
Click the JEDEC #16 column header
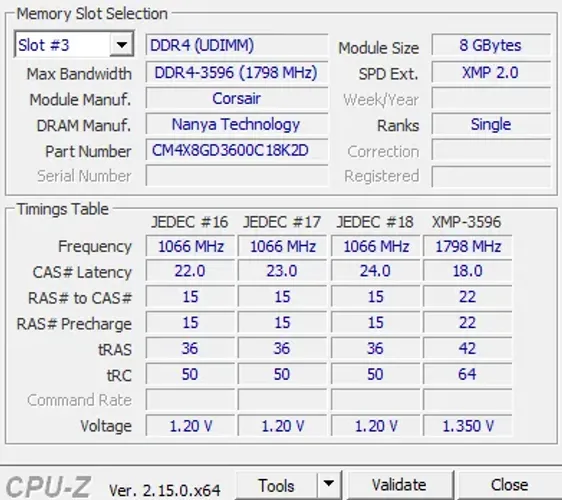click(x=190, y=222)
